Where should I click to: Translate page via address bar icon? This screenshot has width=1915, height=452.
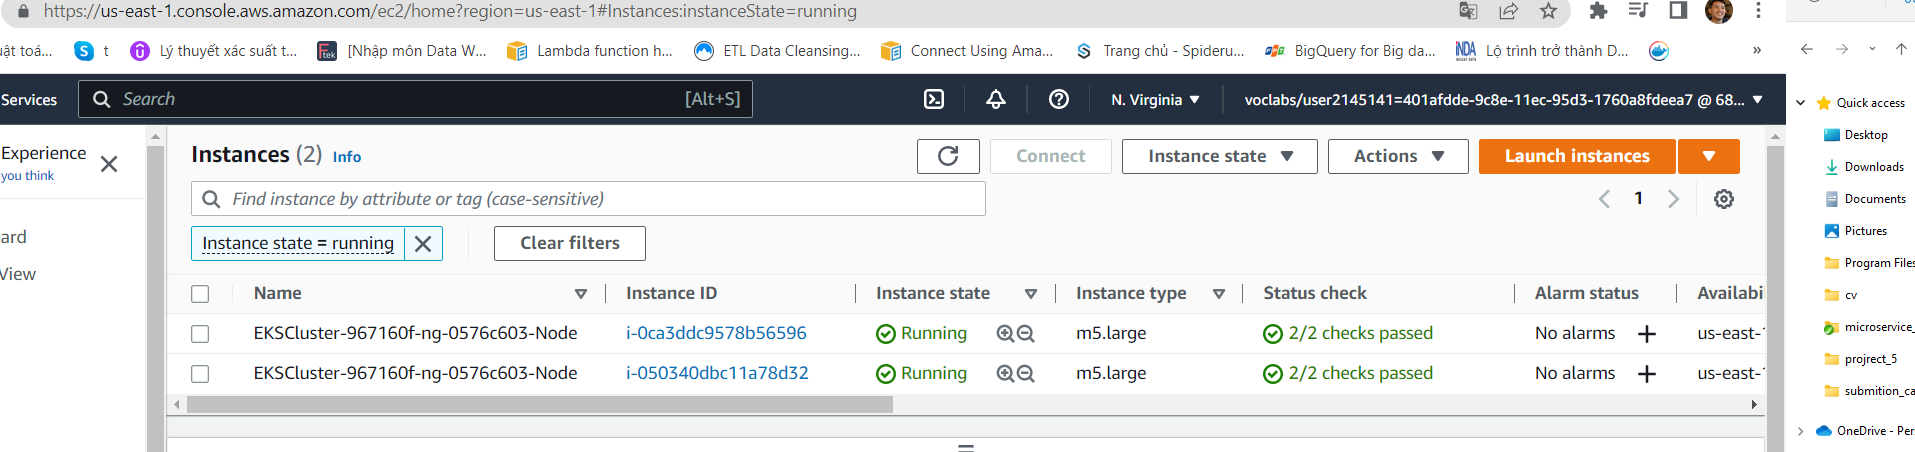[x=1468, y=11]
